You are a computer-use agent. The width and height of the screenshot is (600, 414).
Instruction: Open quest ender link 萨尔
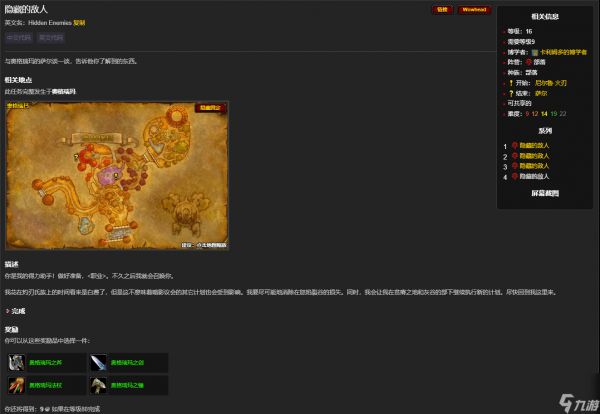tap(541, 93)
